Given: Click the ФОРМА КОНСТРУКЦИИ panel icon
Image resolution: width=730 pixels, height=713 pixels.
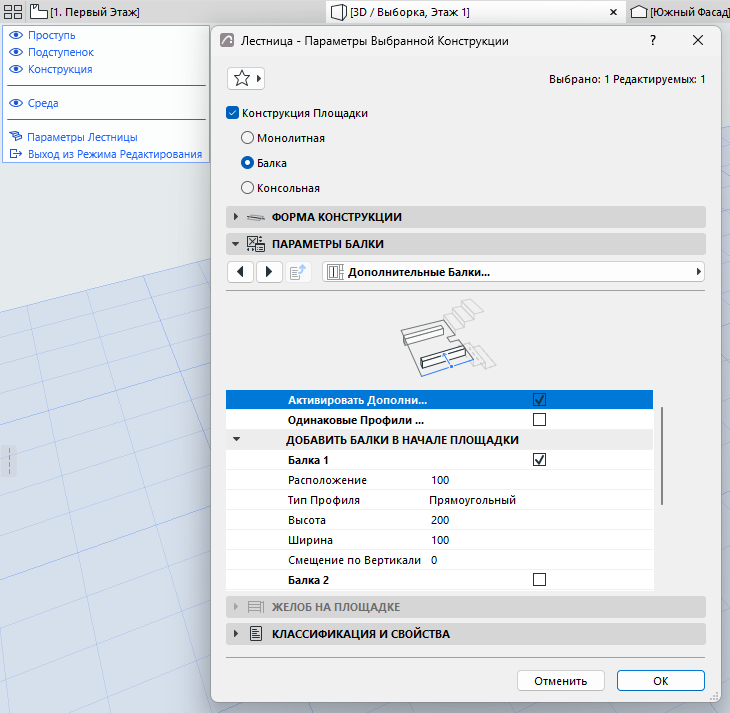Looking at the screenshot, I should click(x=256, y=217).
